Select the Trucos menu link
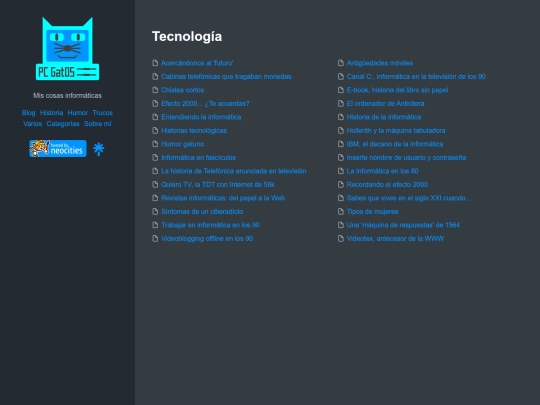Viewport: 540px width, 405px height. 103,113
